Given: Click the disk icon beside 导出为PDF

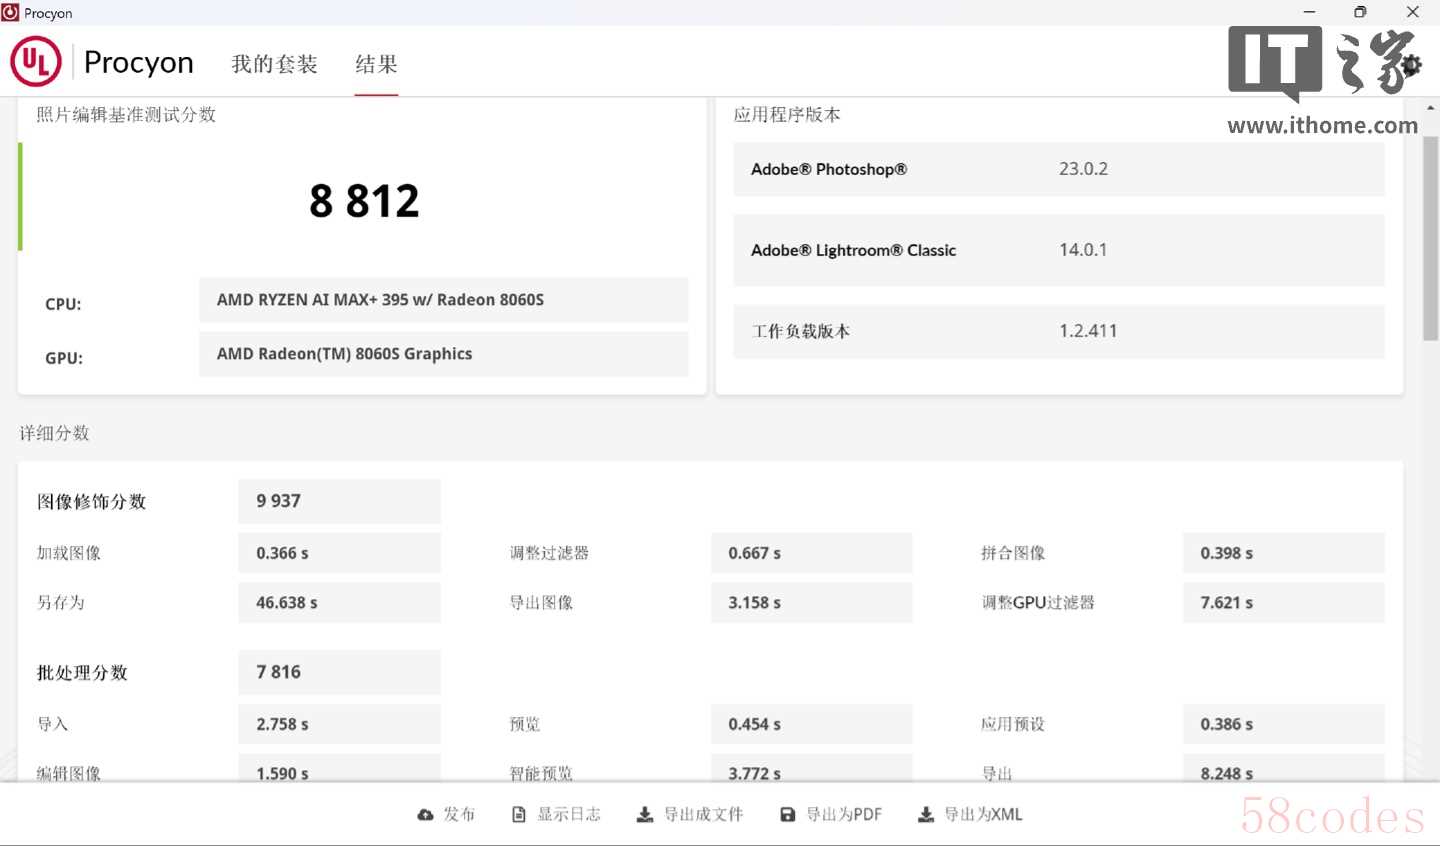Looking at the screenshot, I should point(788,815).
